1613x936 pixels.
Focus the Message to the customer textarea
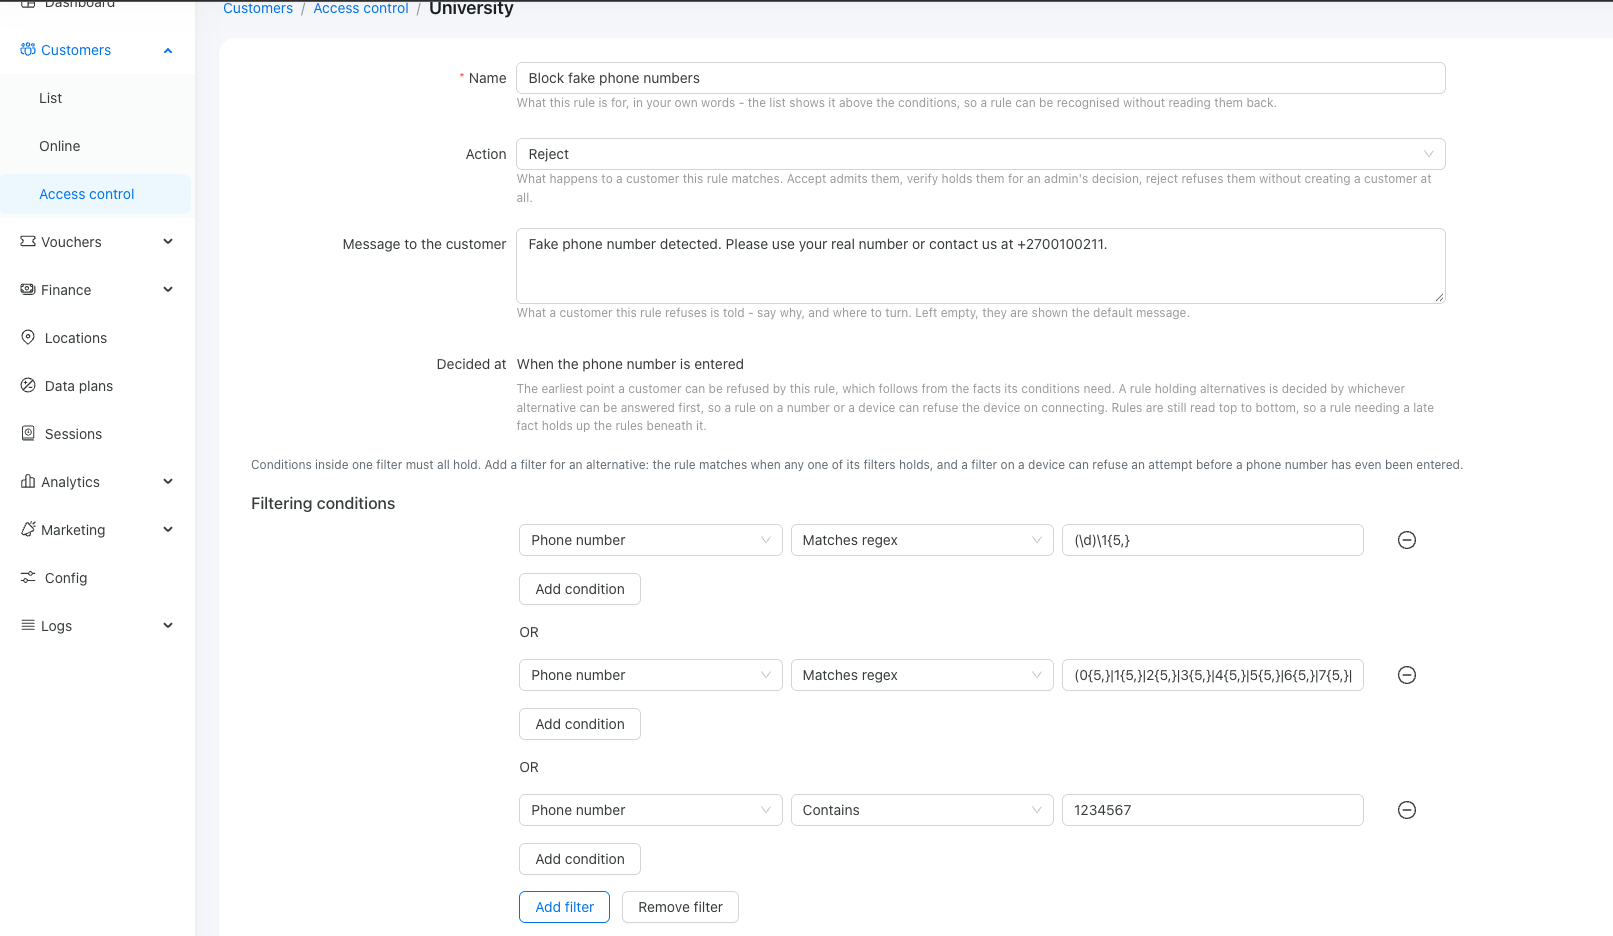(x=980, y=266)
